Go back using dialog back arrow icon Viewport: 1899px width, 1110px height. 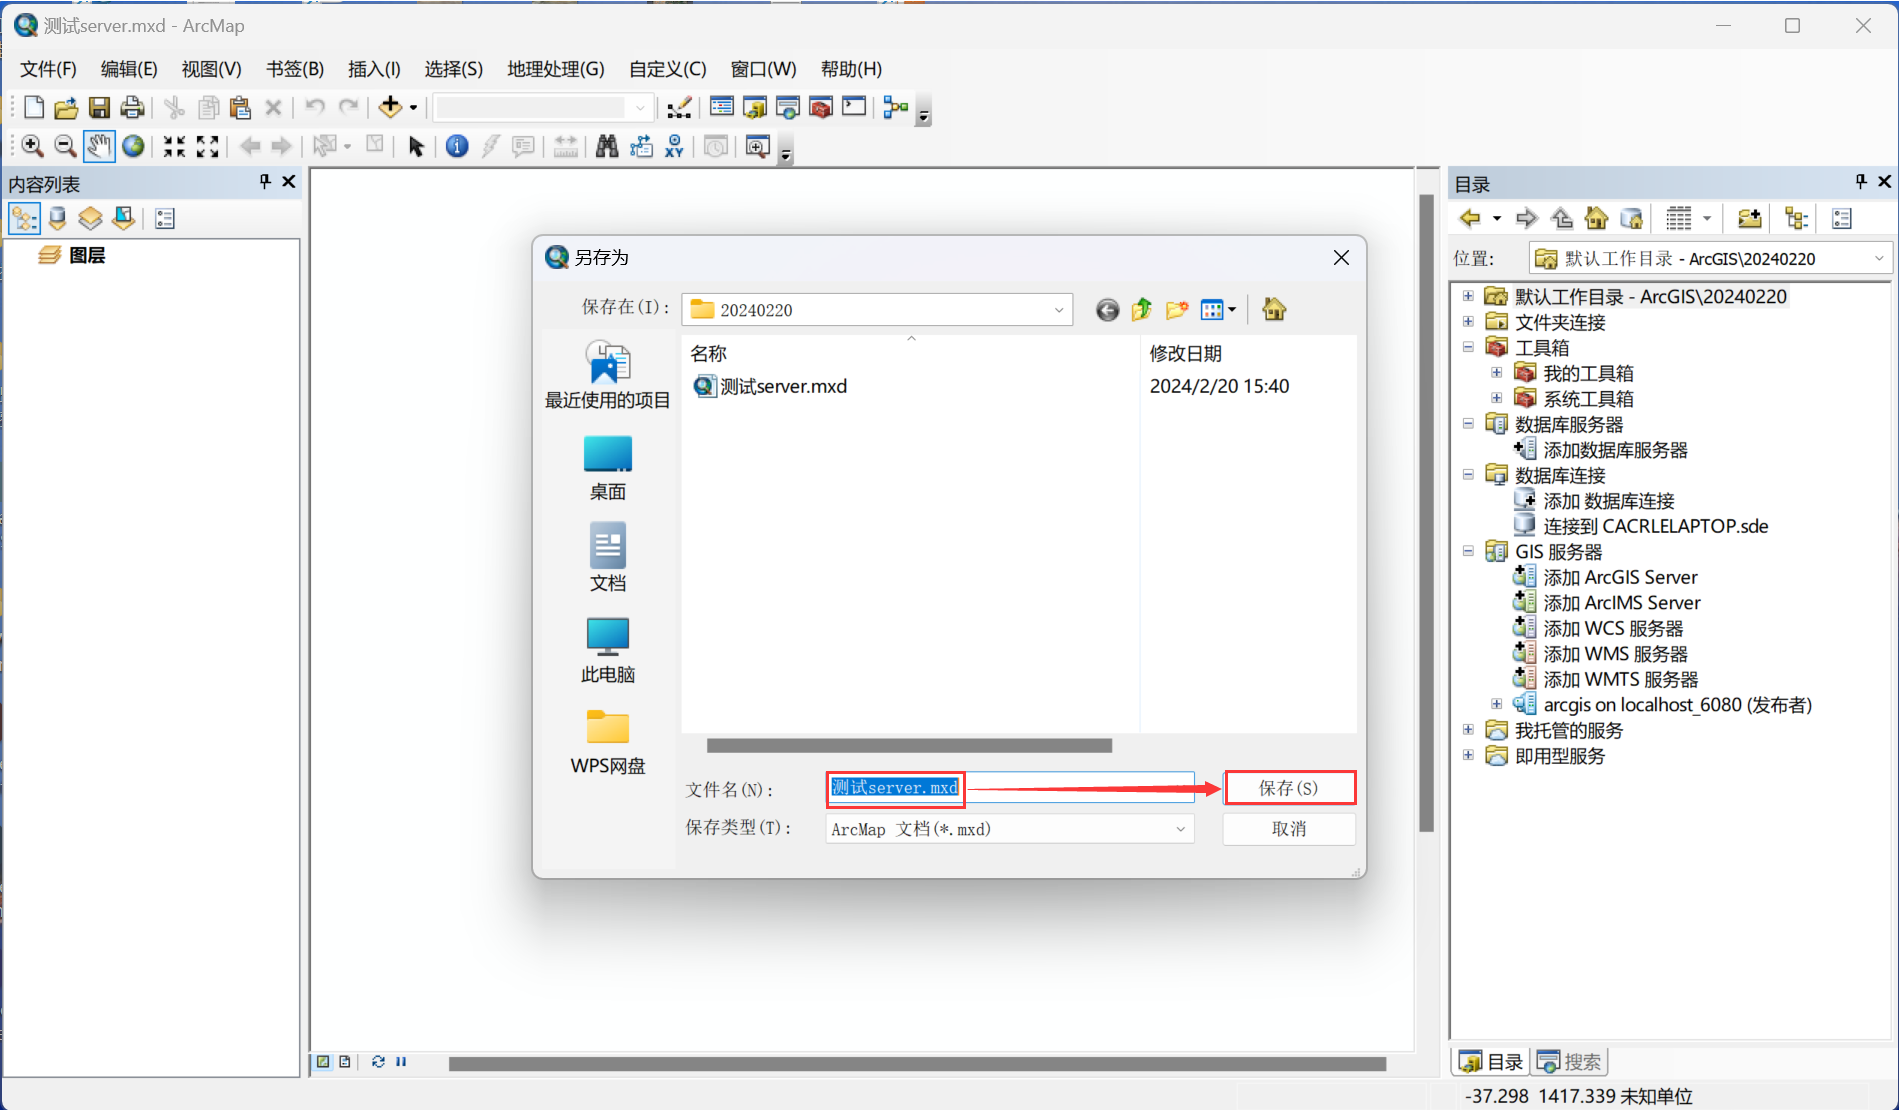pyautogui.click(x=1107, y=310)
